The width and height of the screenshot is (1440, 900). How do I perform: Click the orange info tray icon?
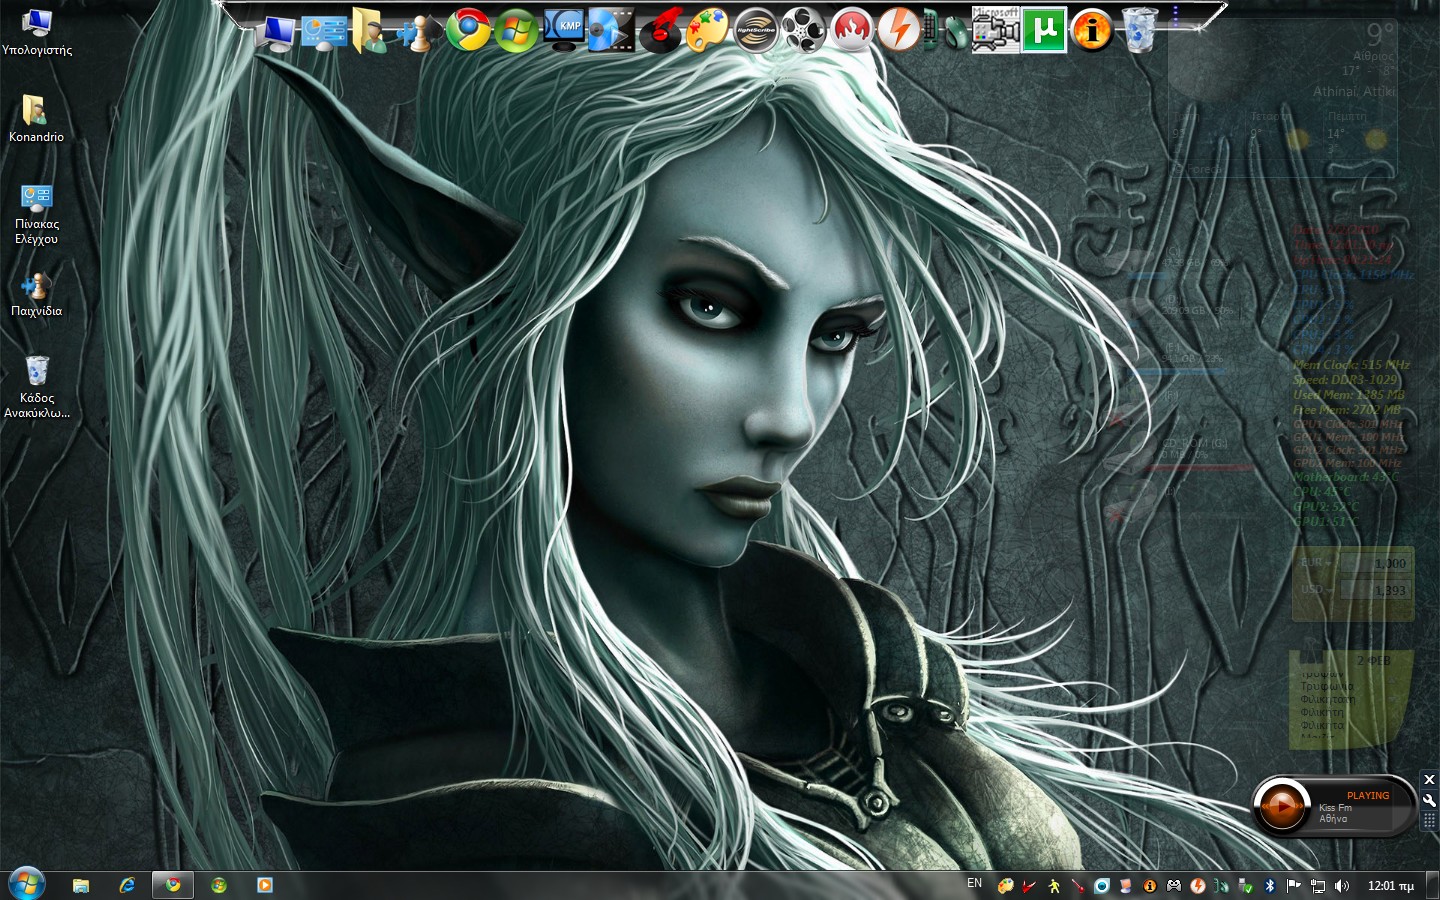1149,886
